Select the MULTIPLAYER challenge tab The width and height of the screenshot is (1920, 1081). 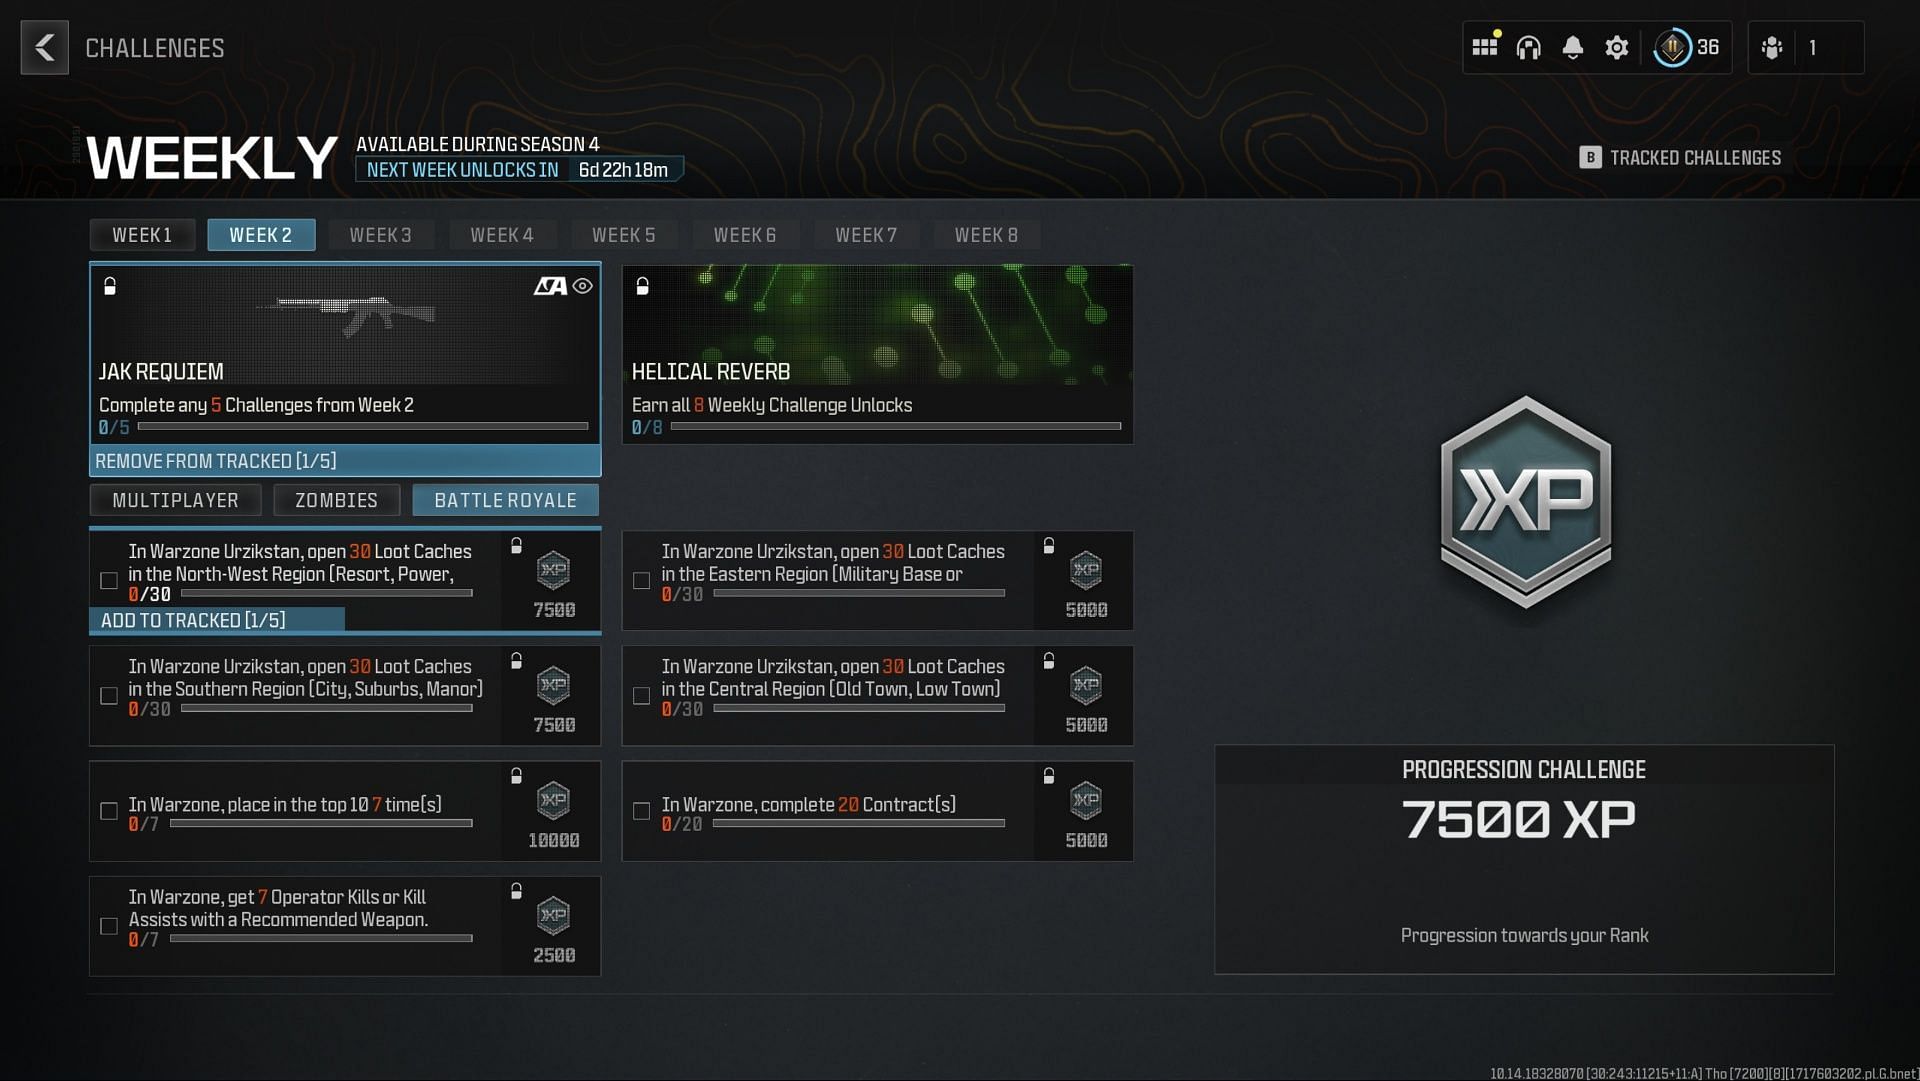175,500
